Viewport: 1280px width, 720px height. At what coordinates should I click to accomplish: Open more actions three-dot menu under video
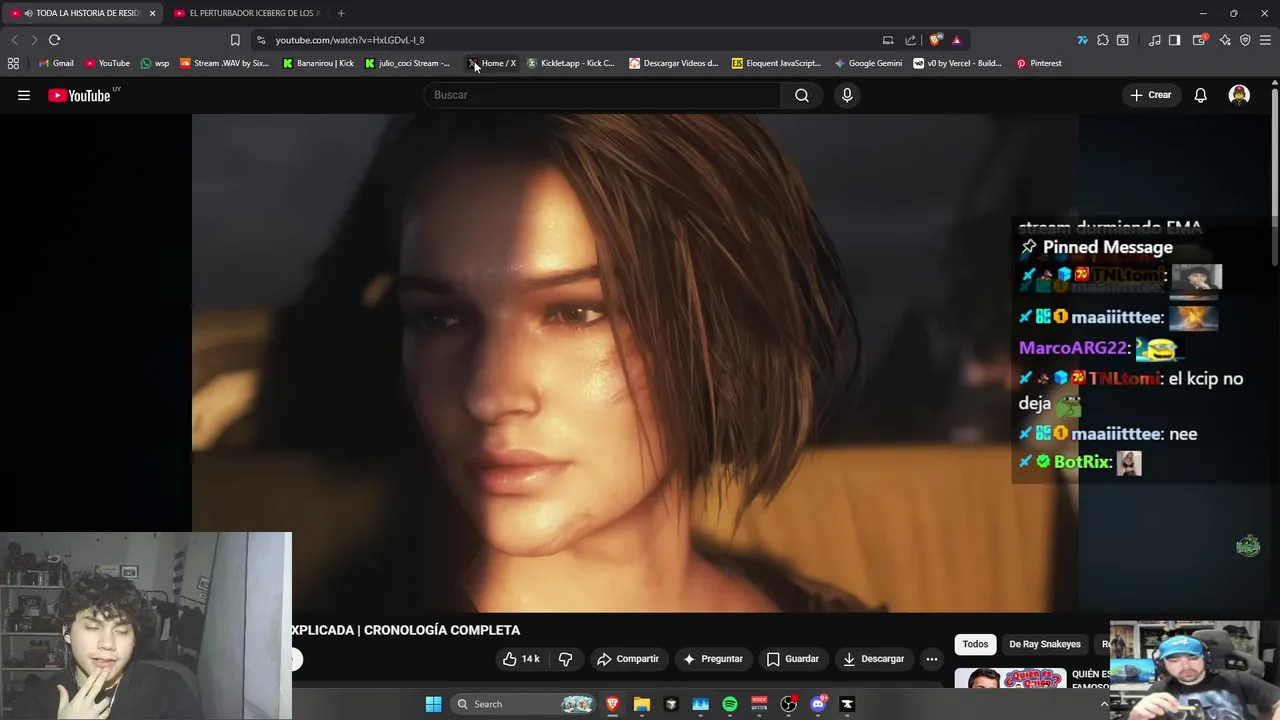tap(931, 659)
